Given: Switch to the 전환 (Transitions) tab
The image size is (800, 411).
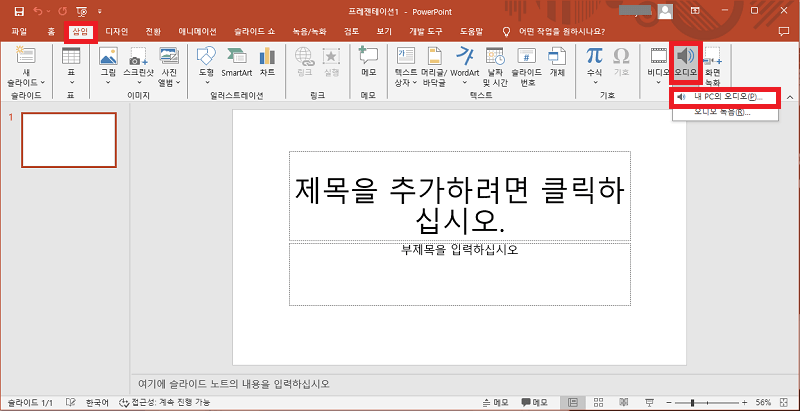Looking at the screenshot, I should coord(153,32).
